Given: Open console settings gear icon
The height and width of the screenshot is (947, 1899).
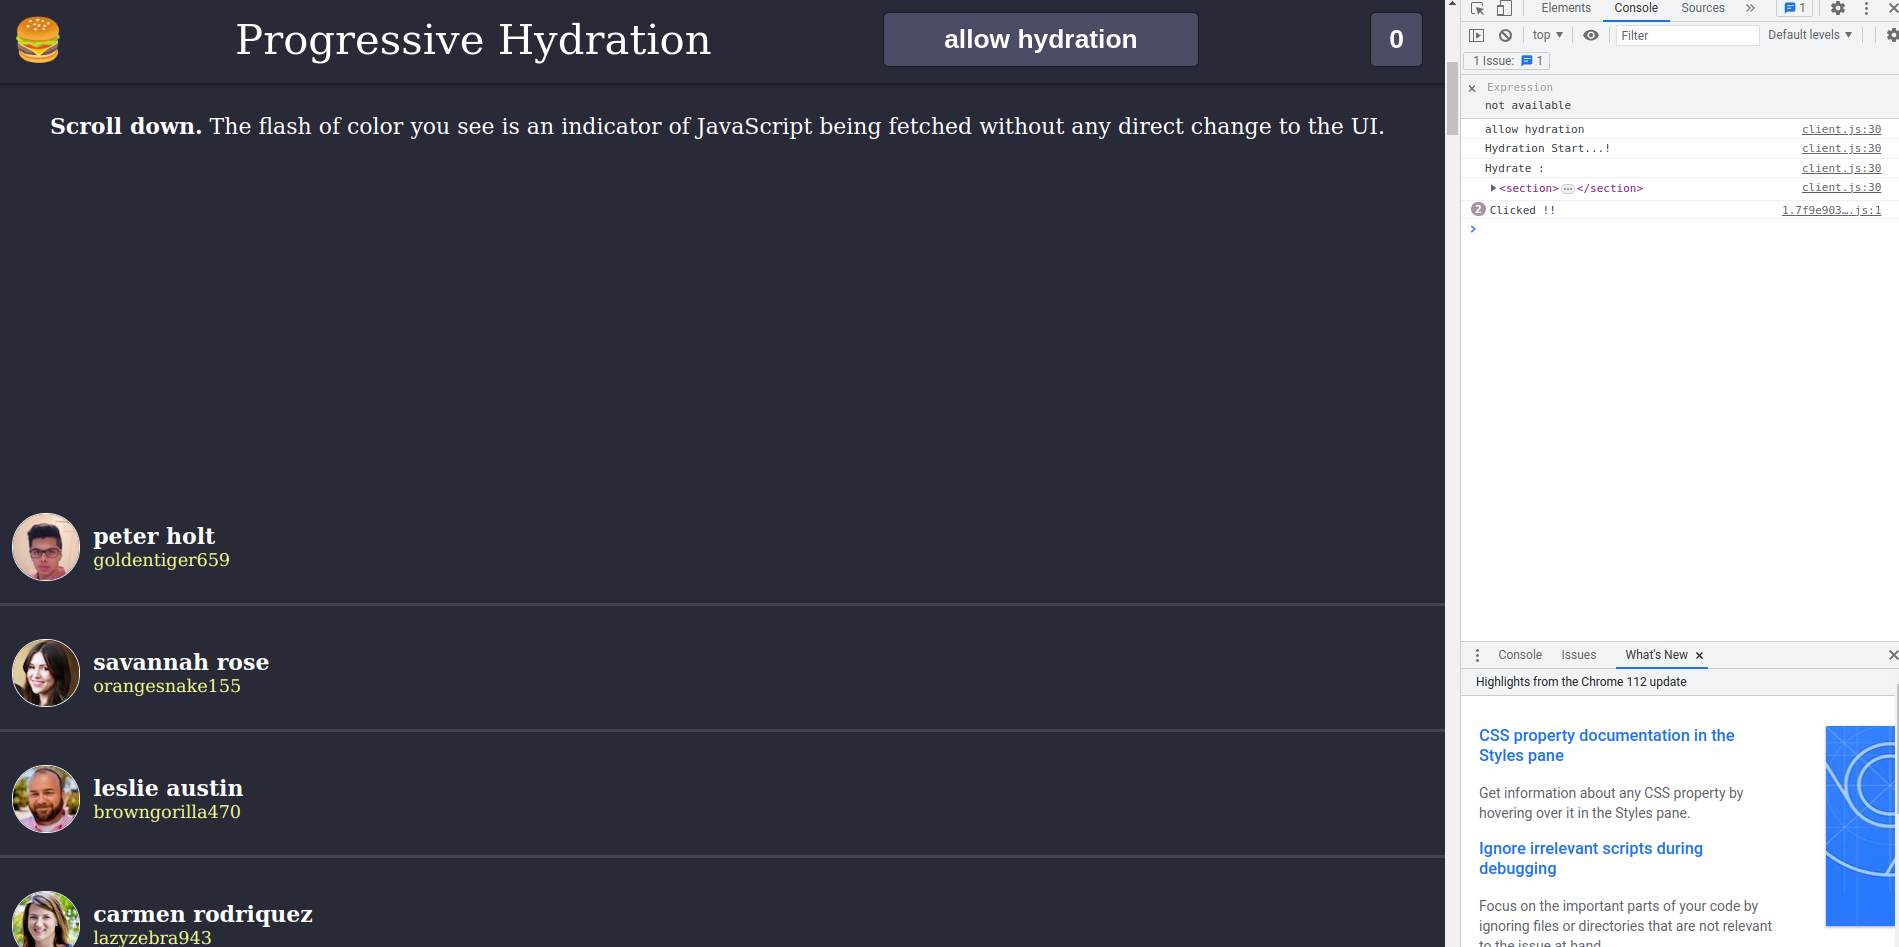Looking at the screenshot, I should coord(1892,35).
